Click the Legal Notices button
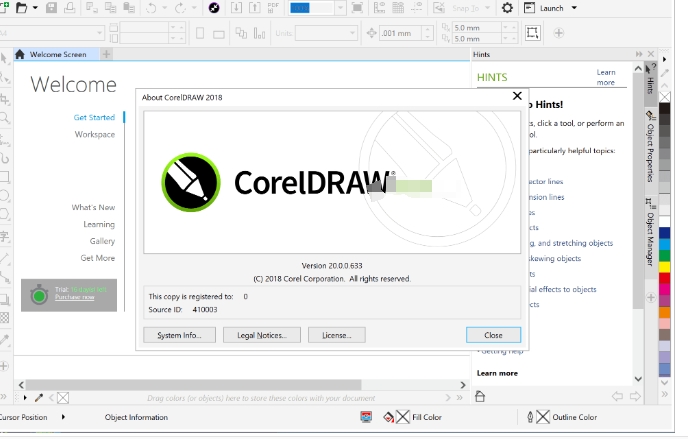Screen dimensions: 688x439 pyautogui.click(x=262, y=335)
